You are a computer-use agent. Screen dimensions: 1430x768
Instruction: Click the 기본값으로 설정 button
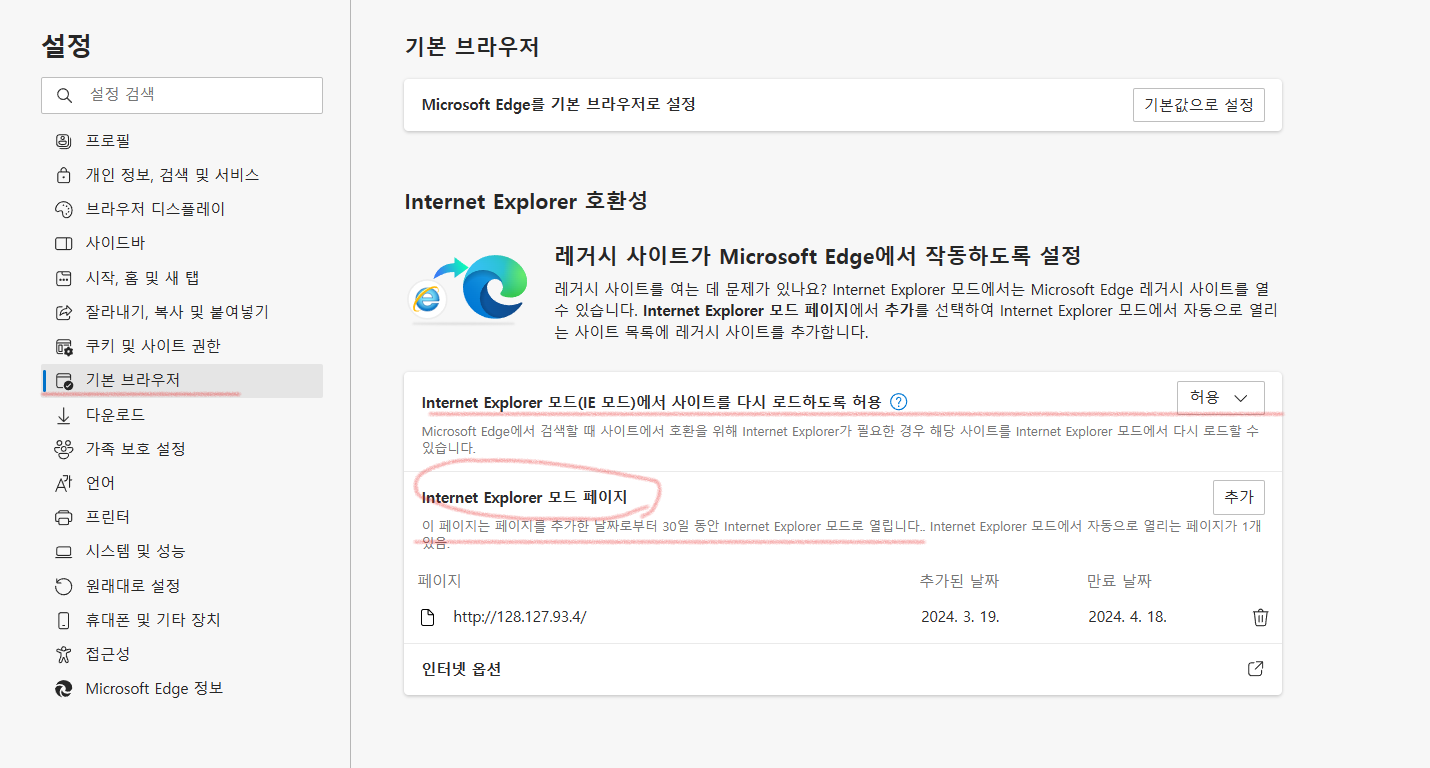(1198, 105)
